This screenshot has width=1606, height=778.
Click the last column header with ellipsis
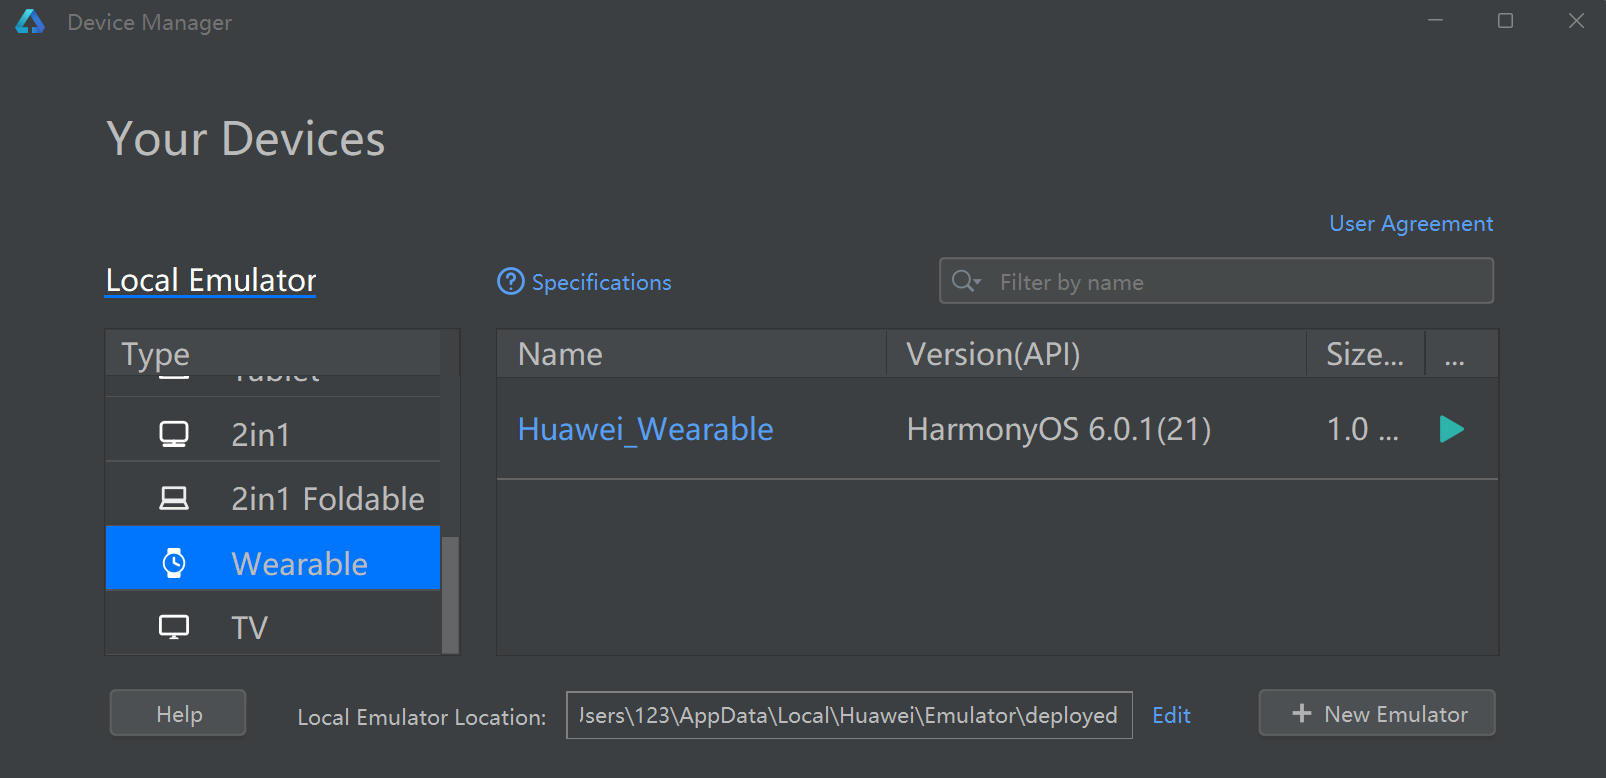pos(1461,354)
